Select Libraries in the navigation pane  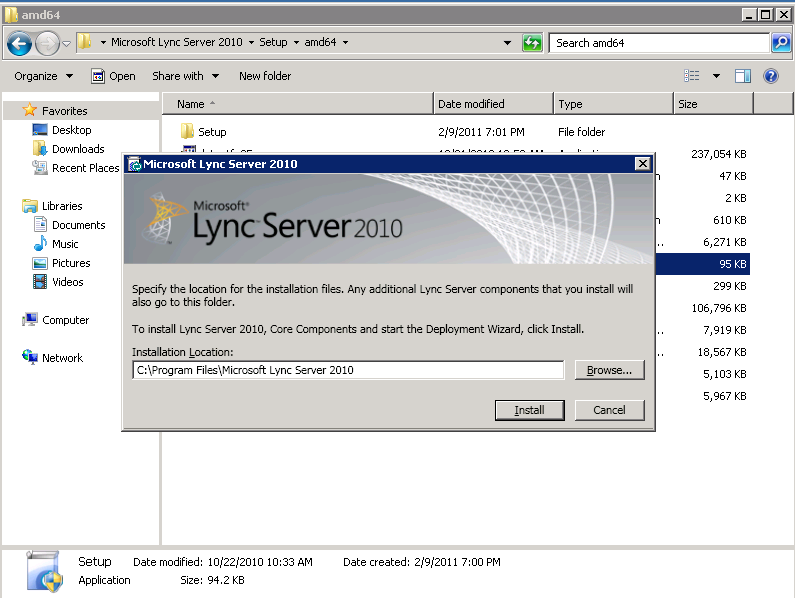tap(52, 206)
